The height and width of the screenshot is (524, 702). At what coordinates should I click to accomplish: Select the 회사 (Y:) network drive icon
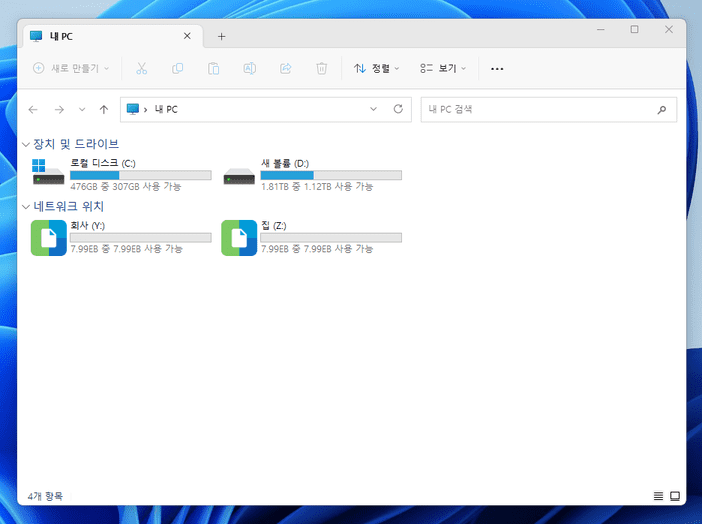(x=49, y=238)
